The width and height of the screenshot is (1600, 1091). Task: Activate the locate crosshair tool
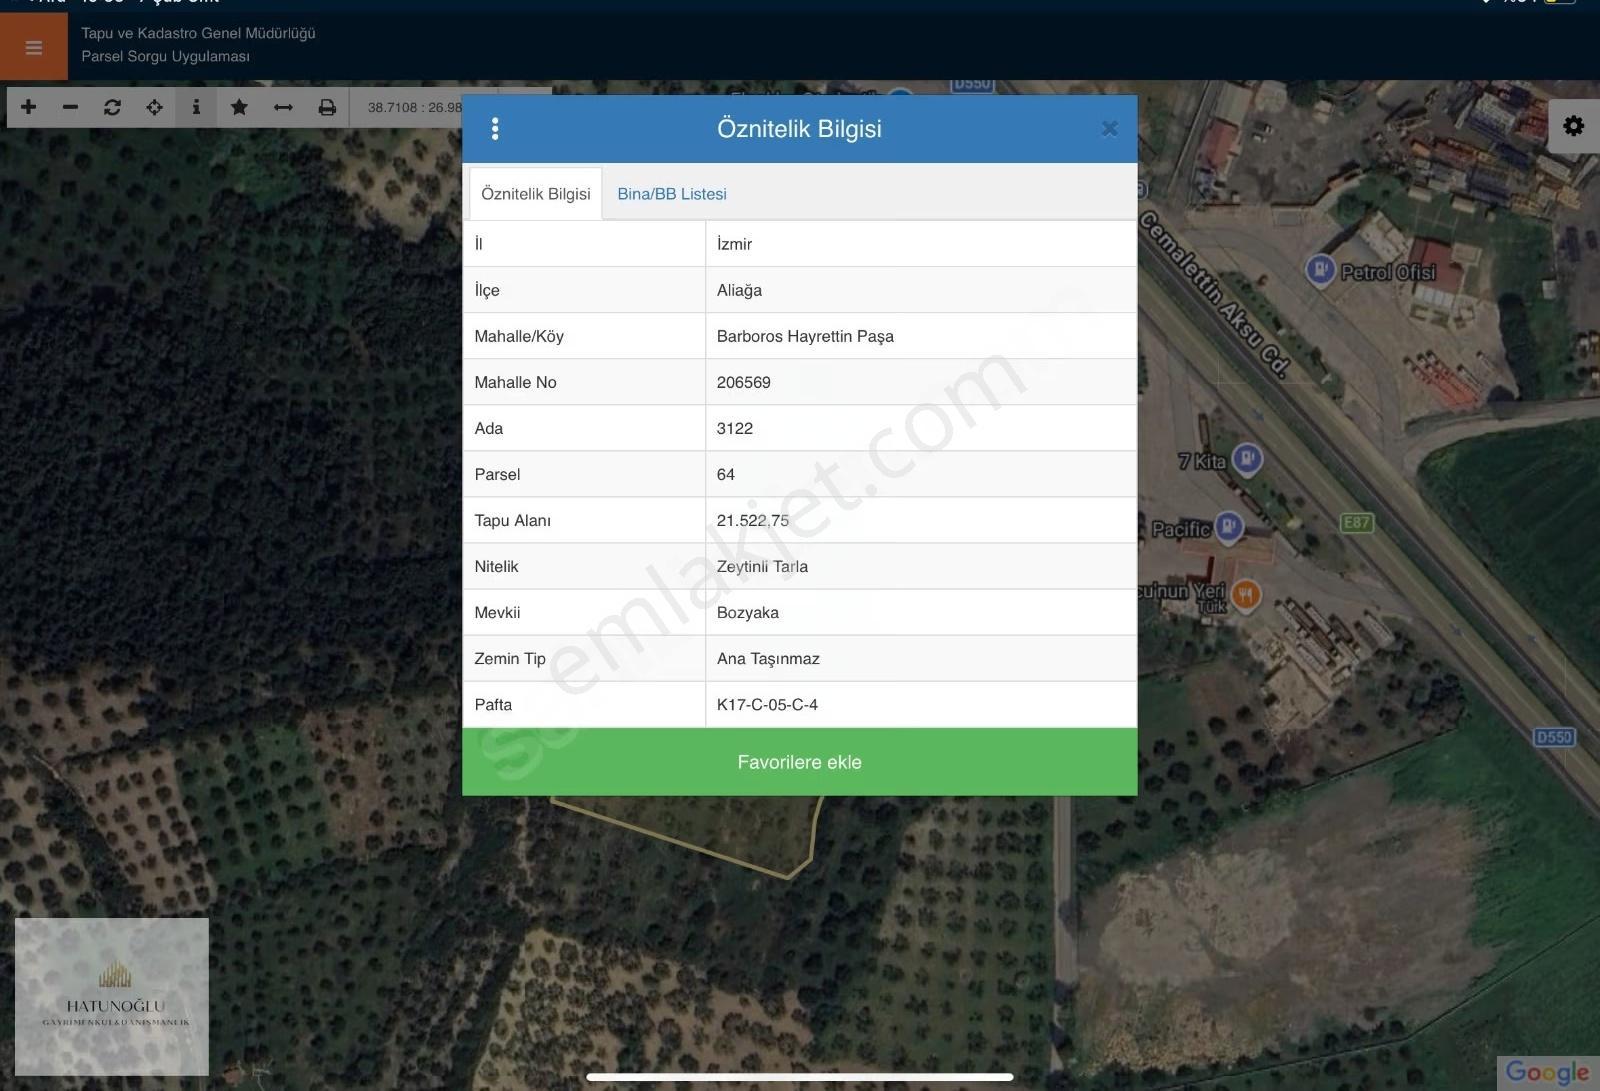pos(154,107)
